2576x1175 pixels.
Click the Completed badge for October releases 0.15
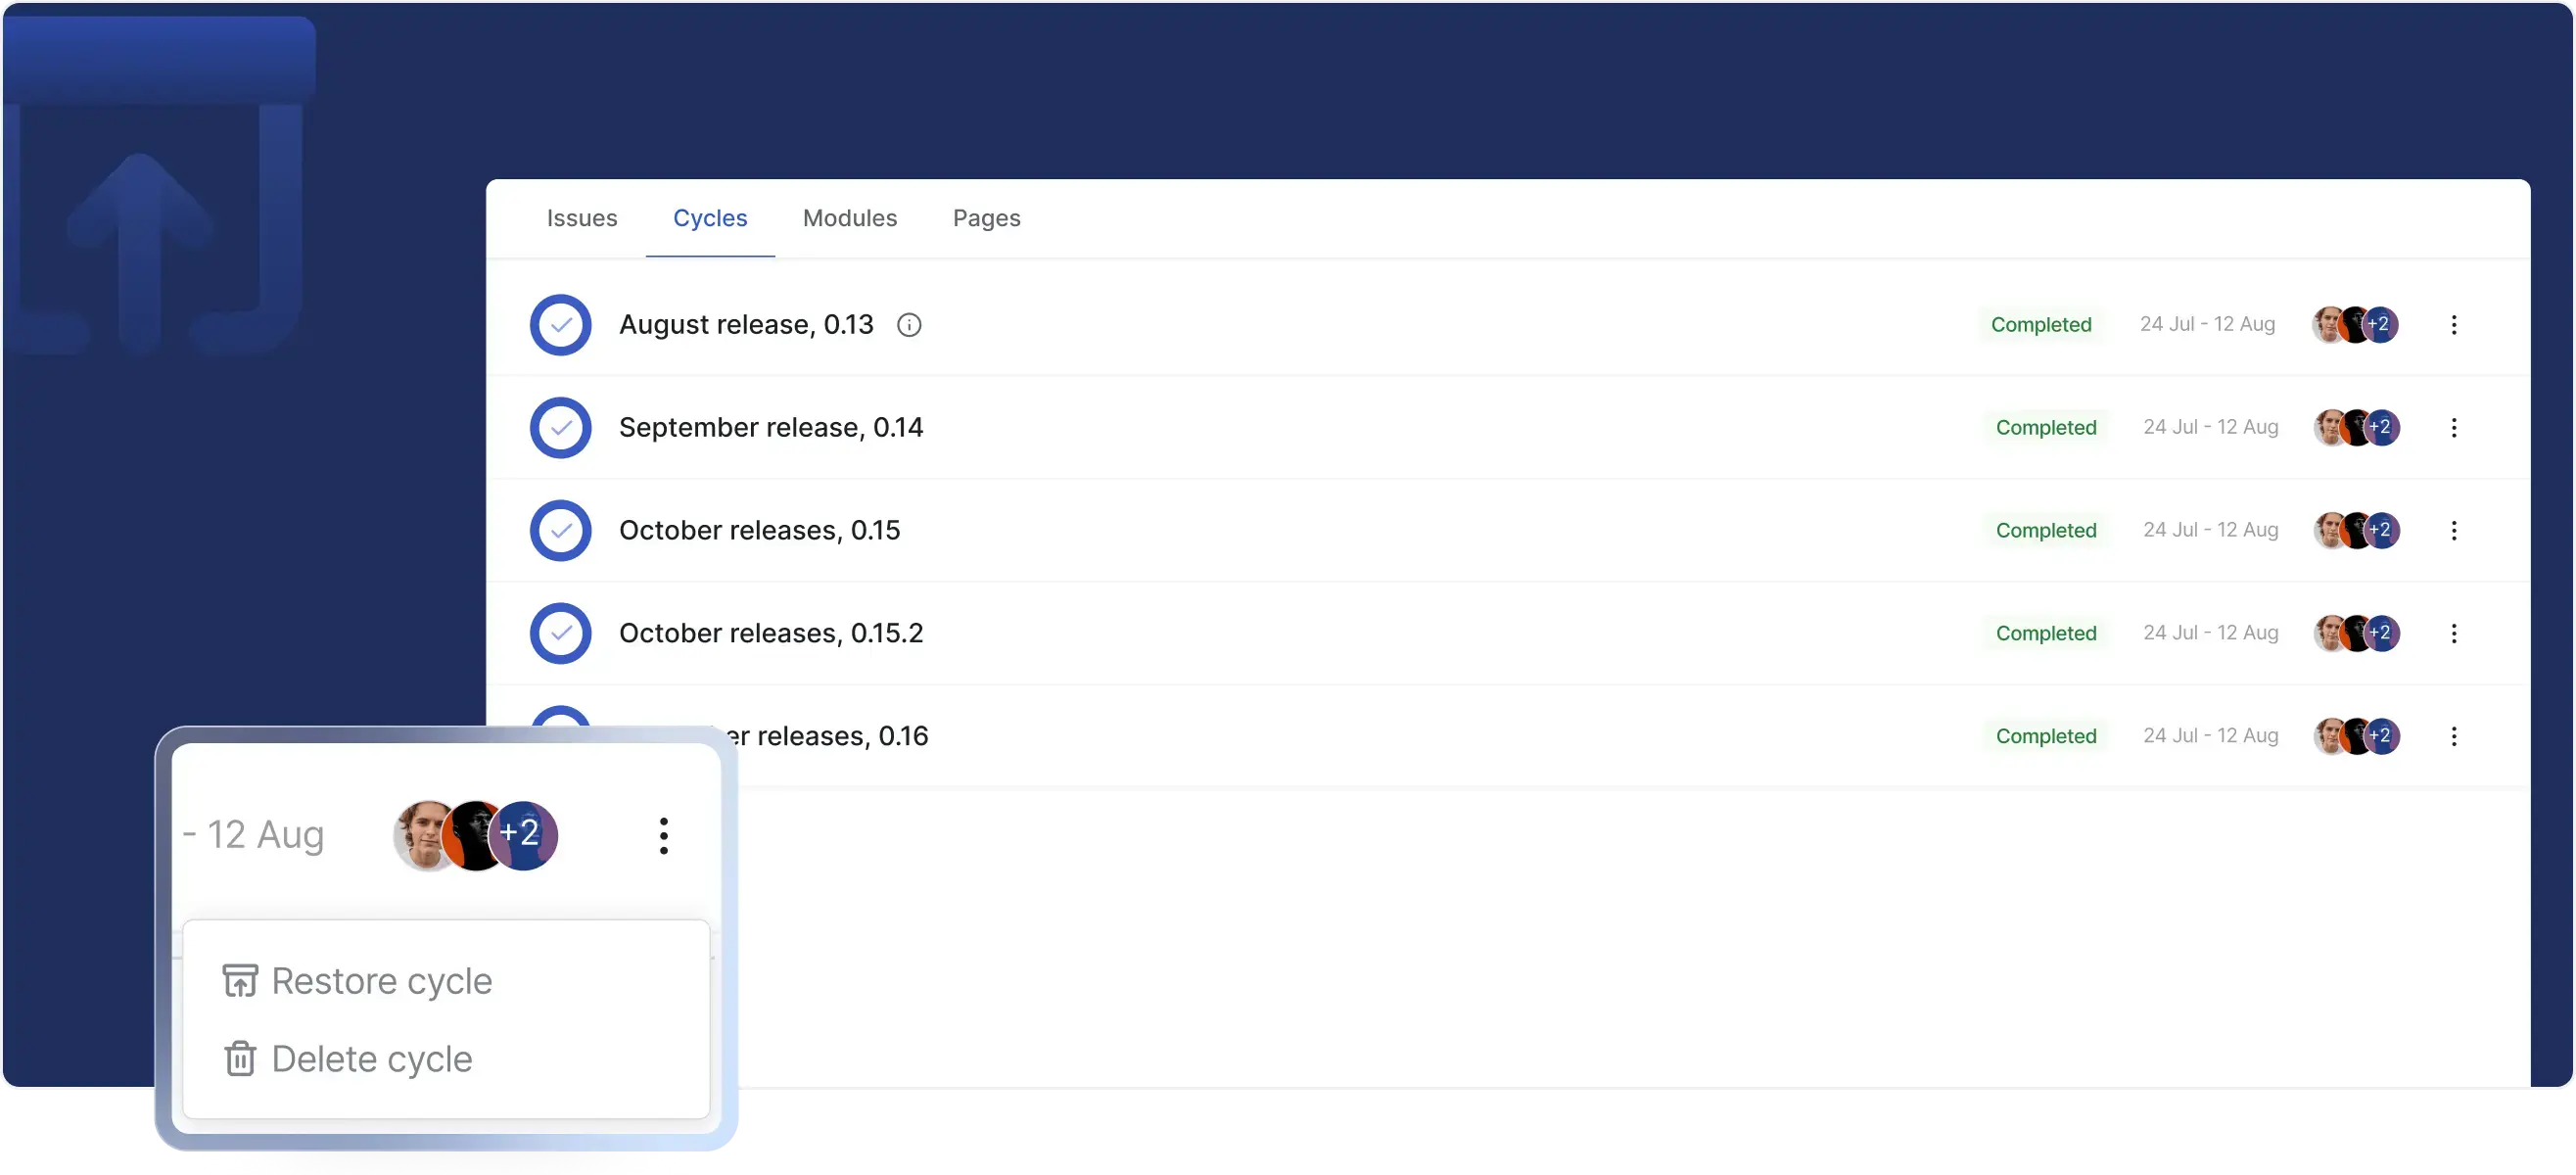pos(2045,531)
